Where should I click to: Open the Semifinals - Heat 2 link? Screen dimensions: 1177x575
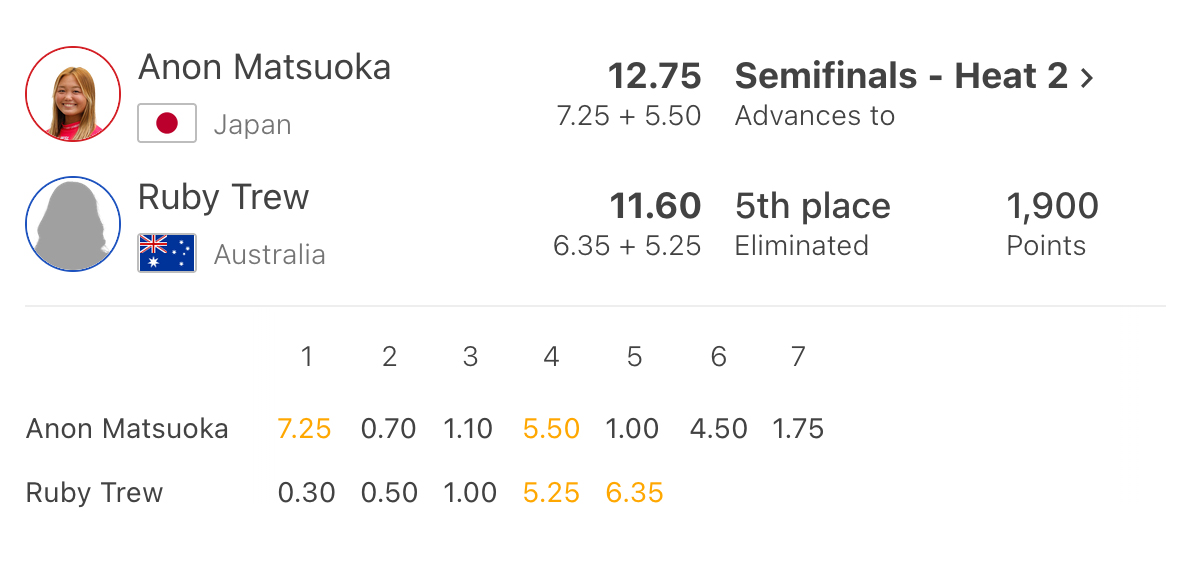pyautogui.click(x=901, y=77)
